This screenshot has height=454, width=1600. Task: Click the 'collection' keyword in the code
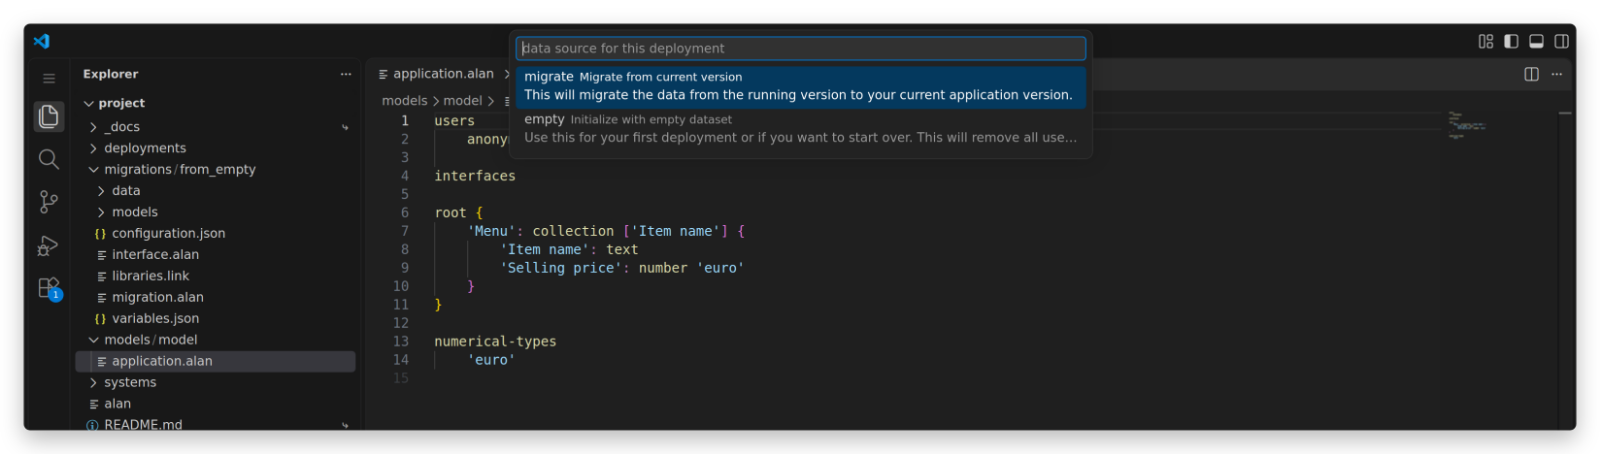pyautogui.click(x=573, y=231)
